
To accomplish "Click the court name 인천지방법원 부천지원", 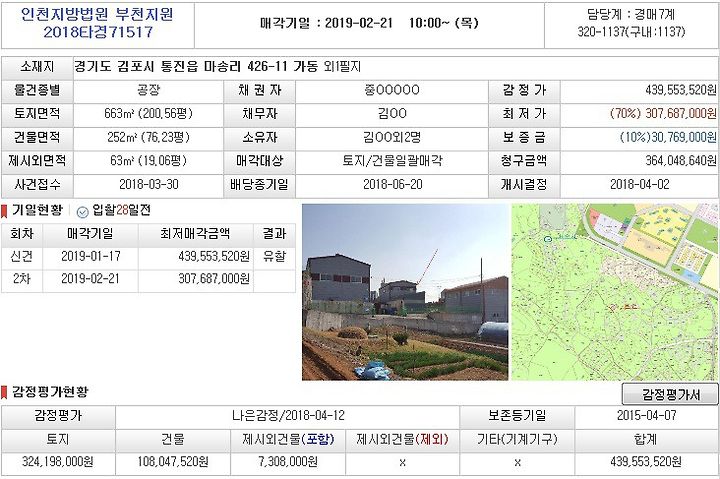I will click(x=97, y=15).
